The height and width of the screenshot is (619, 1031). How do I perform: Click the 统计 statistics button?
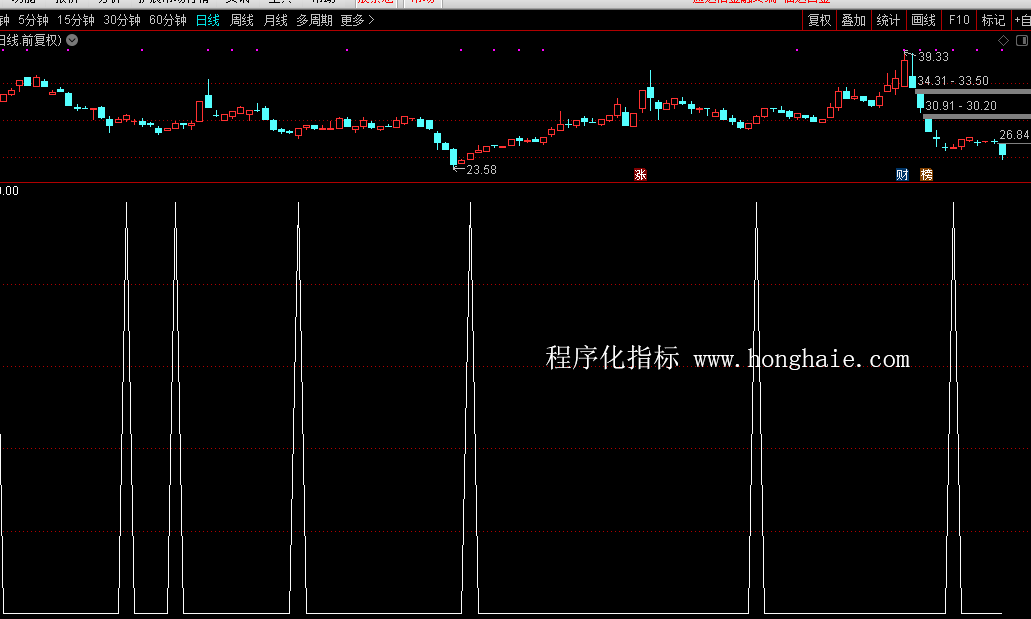(x=888, y=20)
